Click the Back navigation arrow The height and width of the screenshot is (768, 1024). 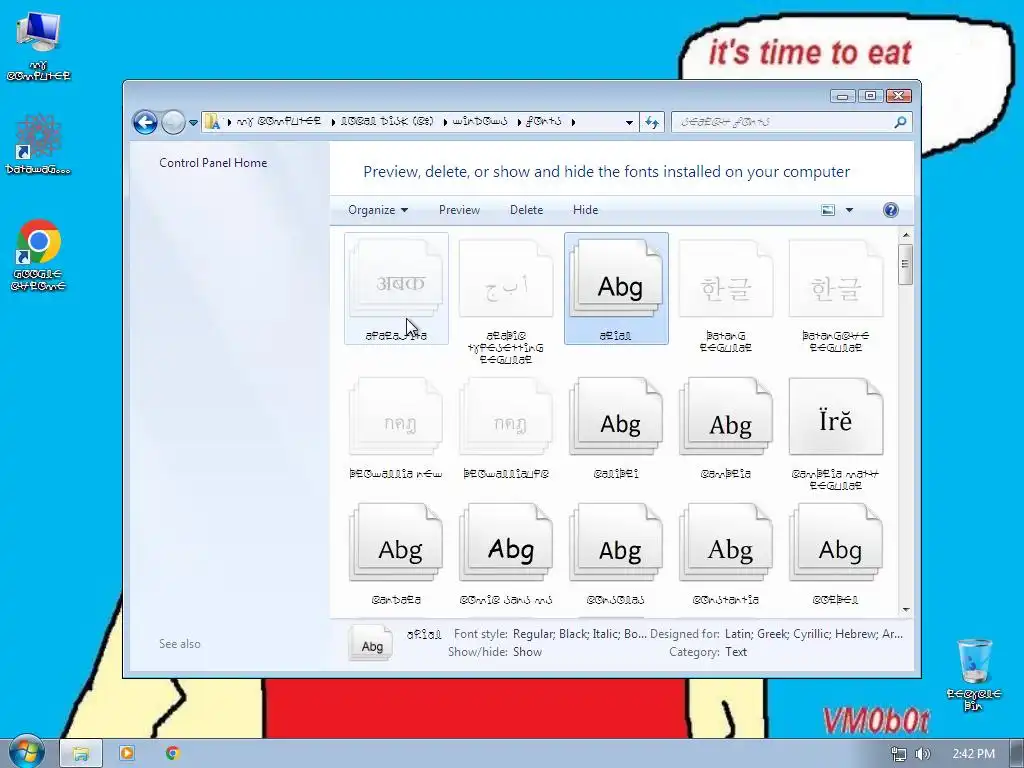pos(145,122)
